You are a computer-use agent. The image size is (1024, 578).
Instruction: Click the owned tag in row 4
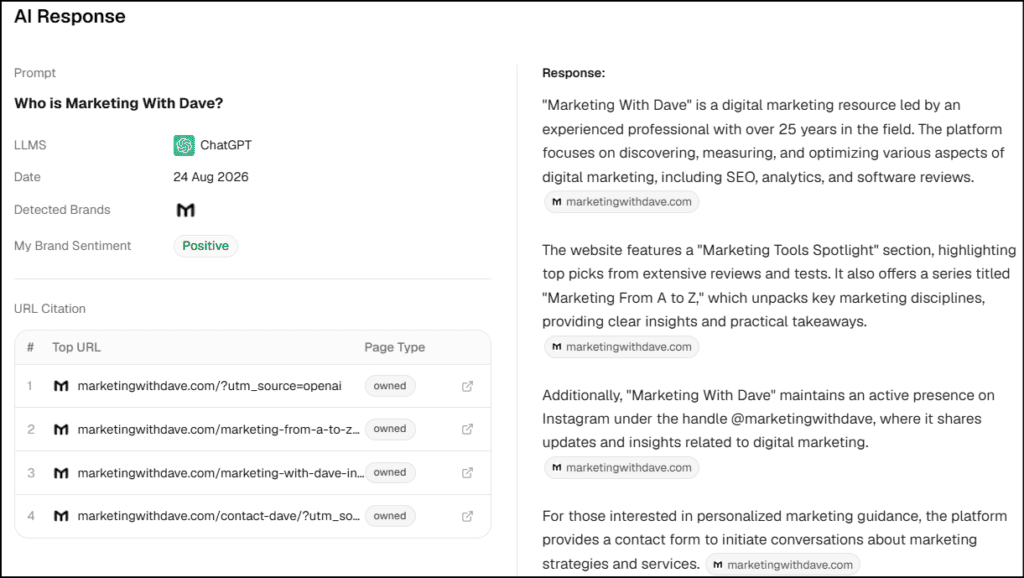coord(390,516)
